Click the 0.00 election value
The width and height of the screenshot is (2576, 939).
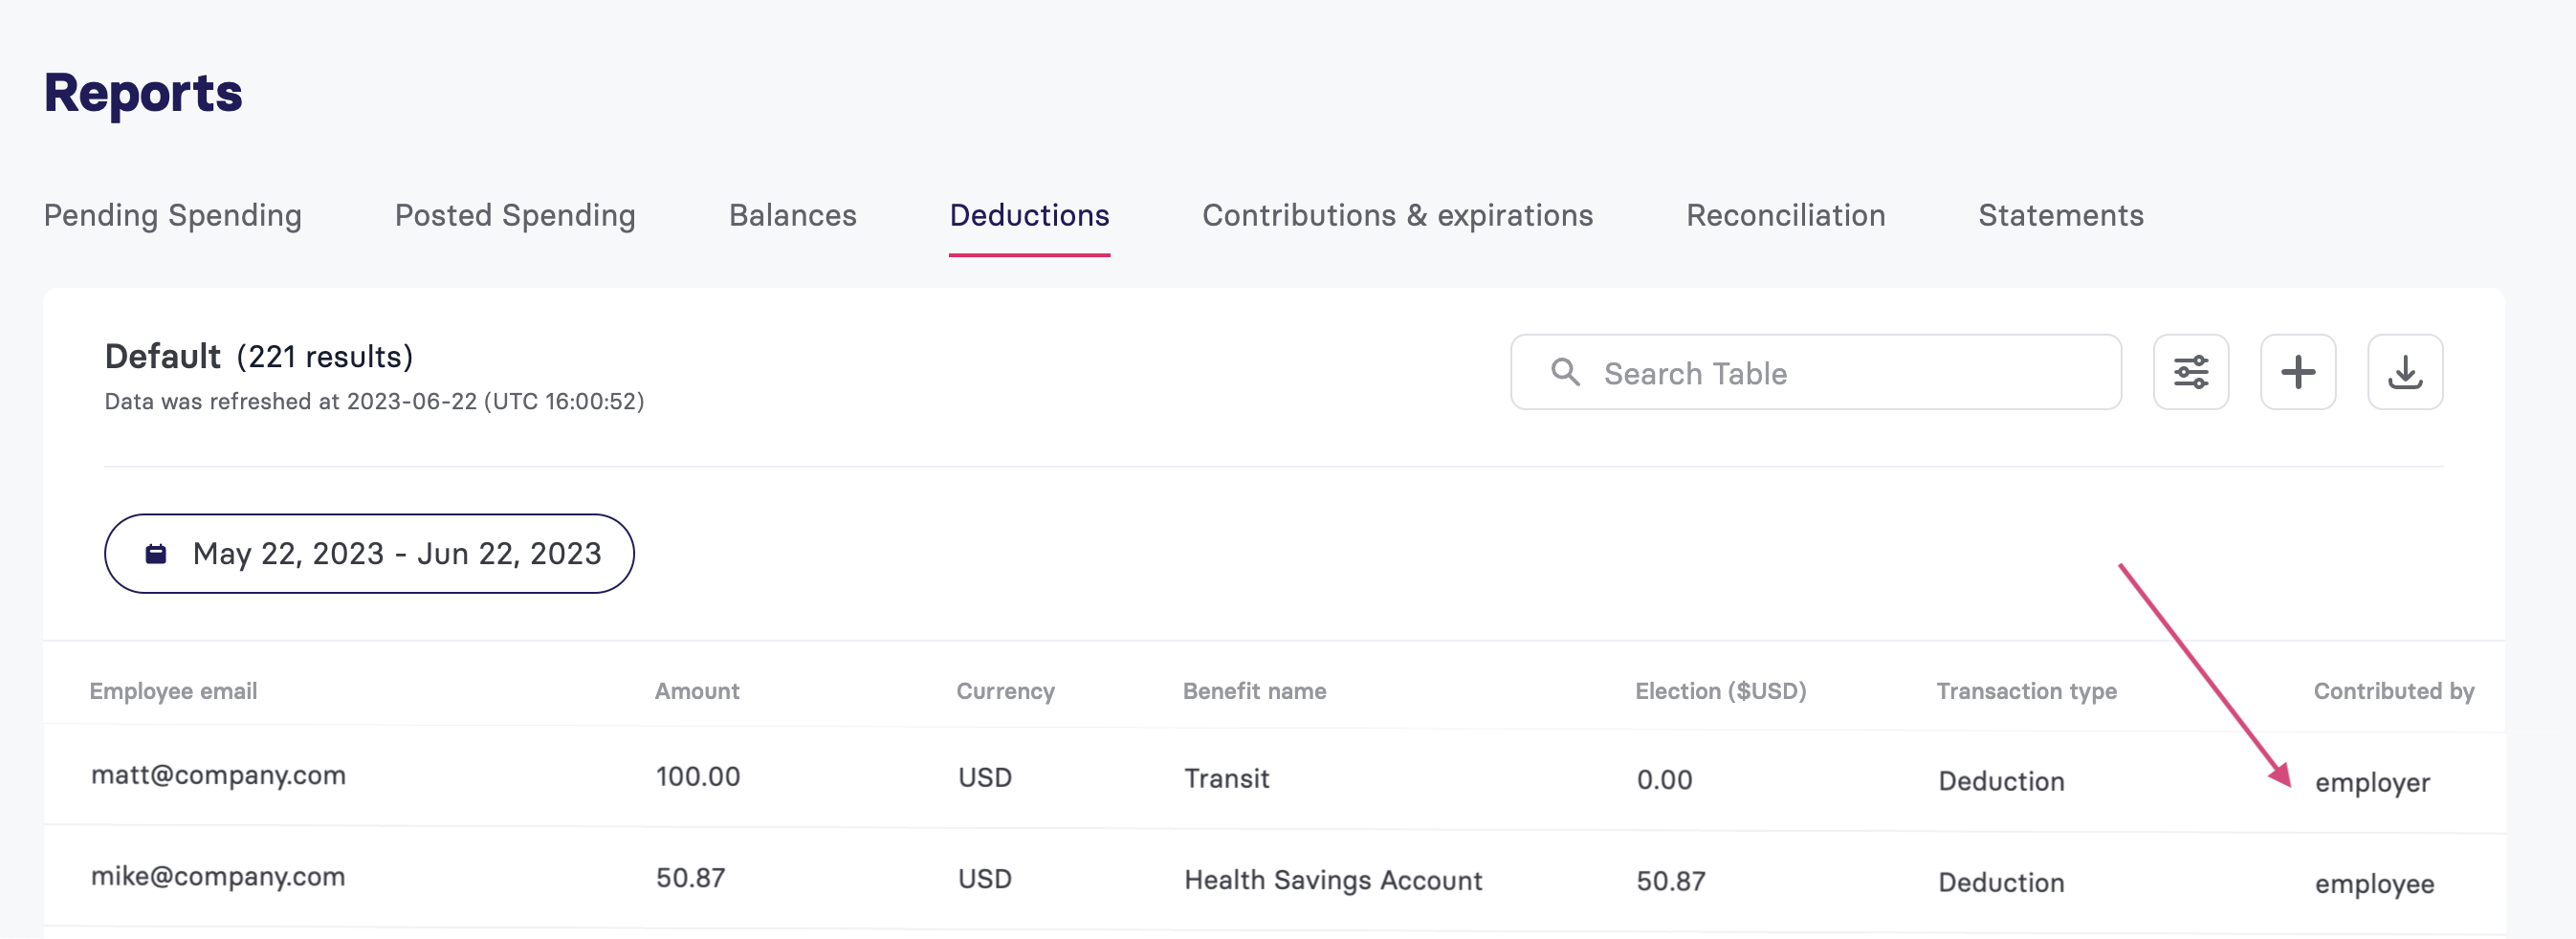(1664, 780)
